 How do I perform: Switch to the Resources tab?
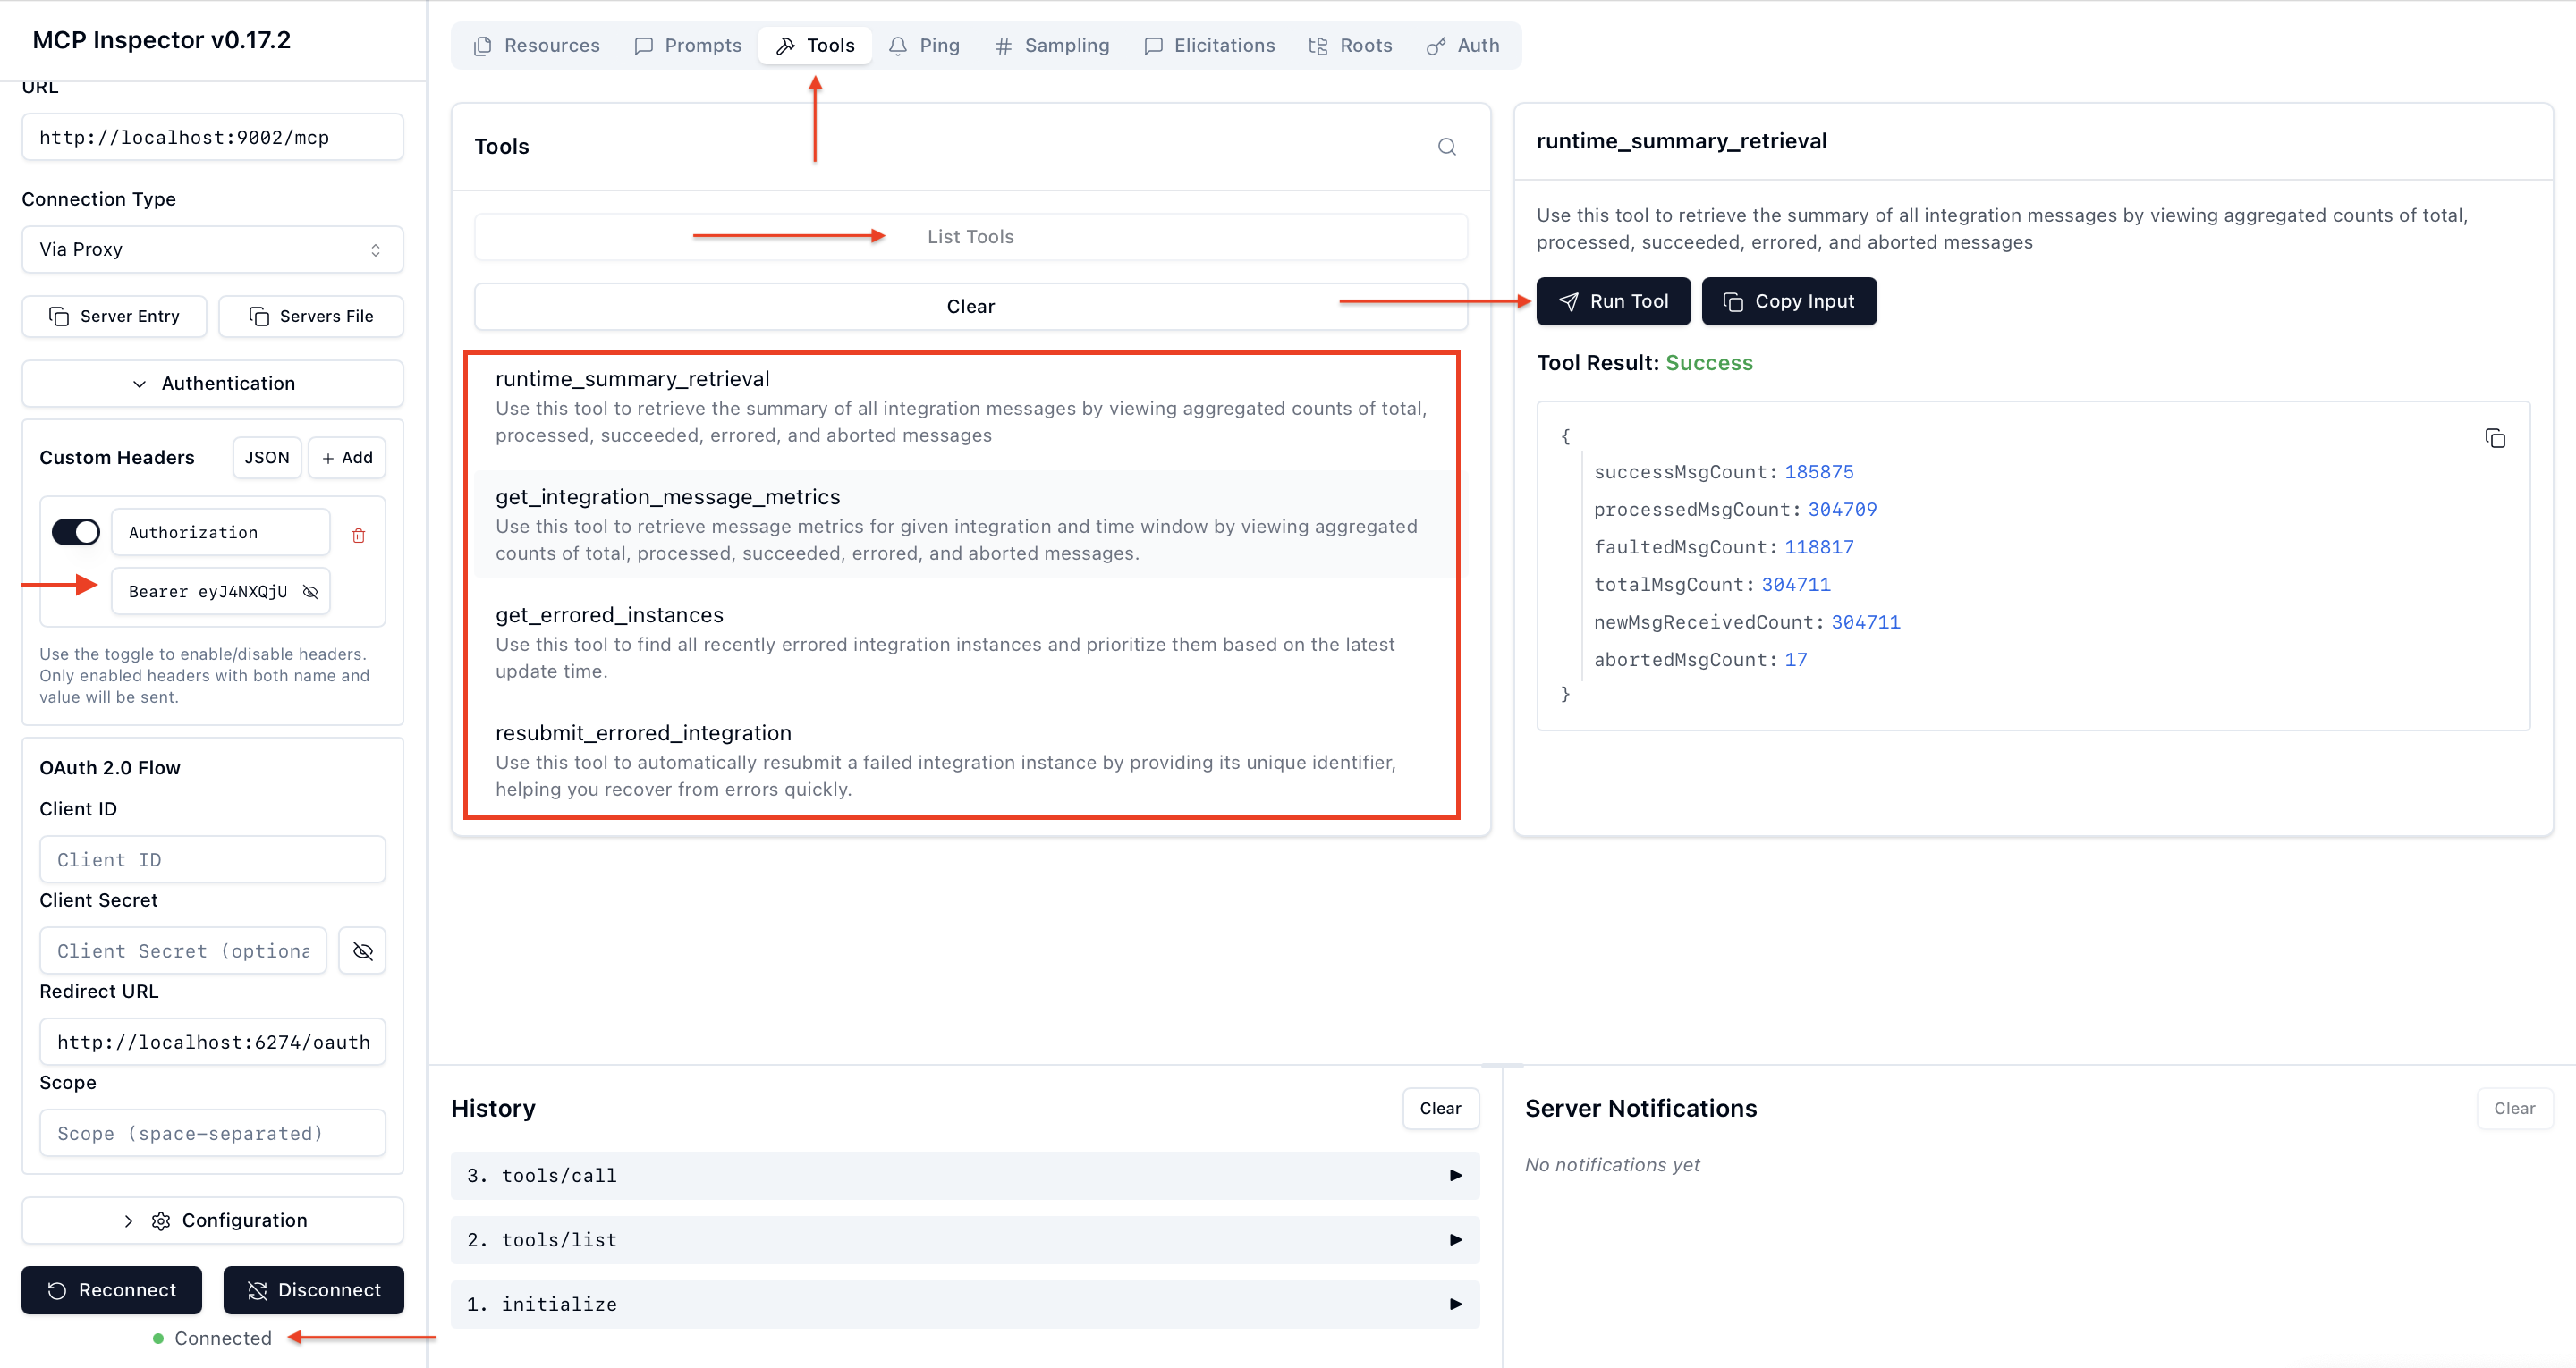536,45
